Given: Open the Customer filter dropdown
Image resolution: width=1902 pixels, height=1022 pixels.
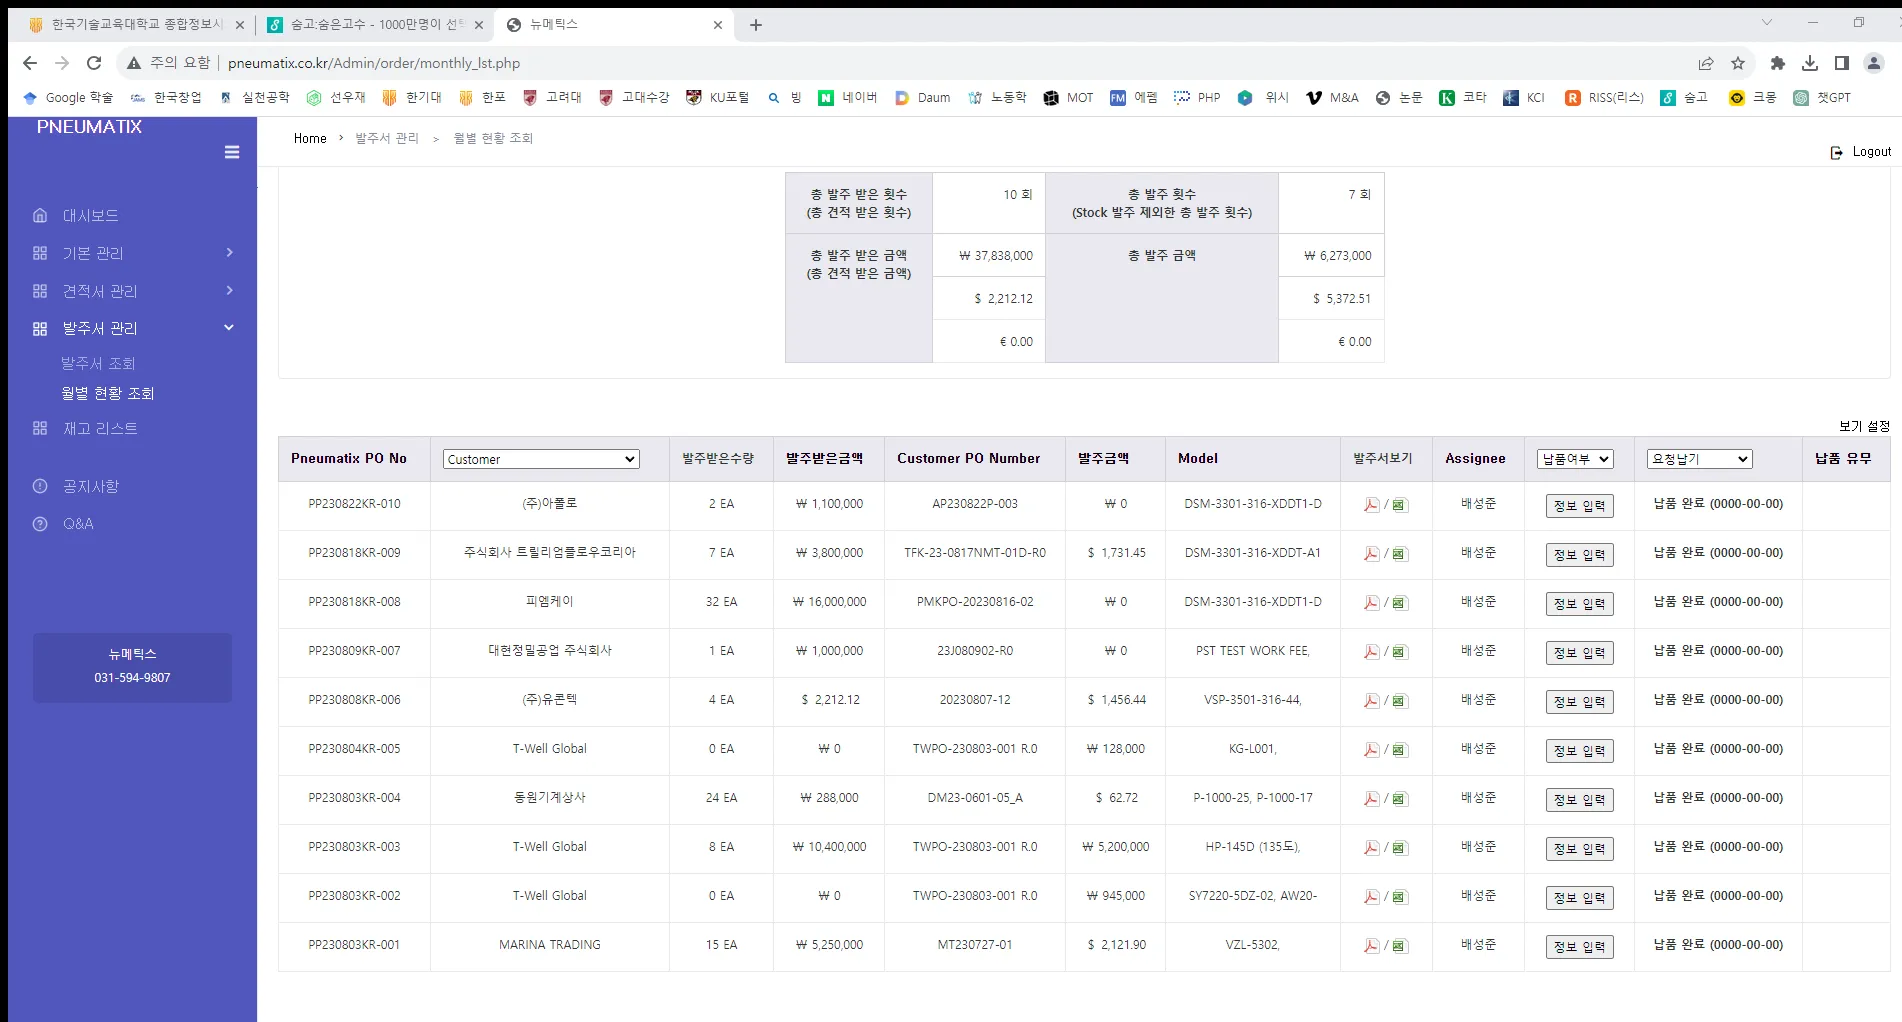Looking at the screenshot, I should coord(539,458).
